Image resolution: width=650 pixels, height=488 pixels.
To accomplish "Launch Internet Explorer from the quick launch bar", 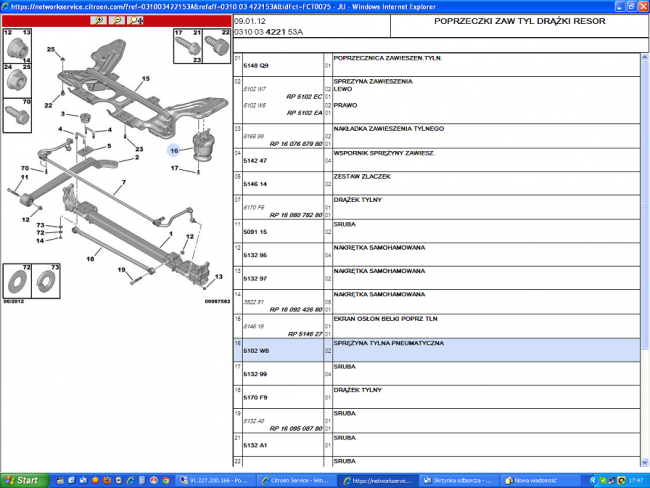I will tap(131, 481).
